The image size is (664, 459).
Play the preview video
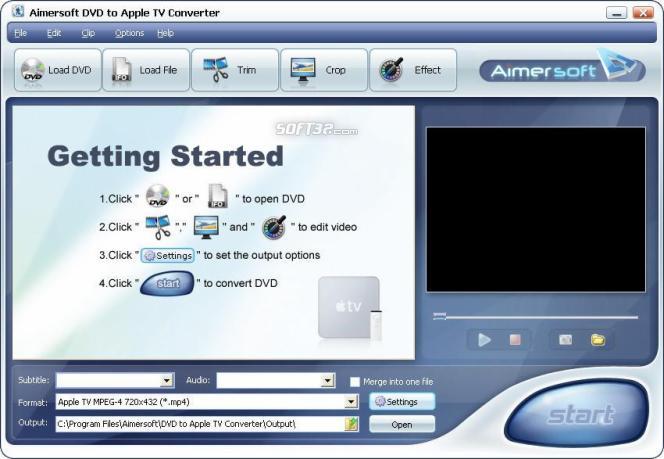pyautogui.click(x=484, y=340)
